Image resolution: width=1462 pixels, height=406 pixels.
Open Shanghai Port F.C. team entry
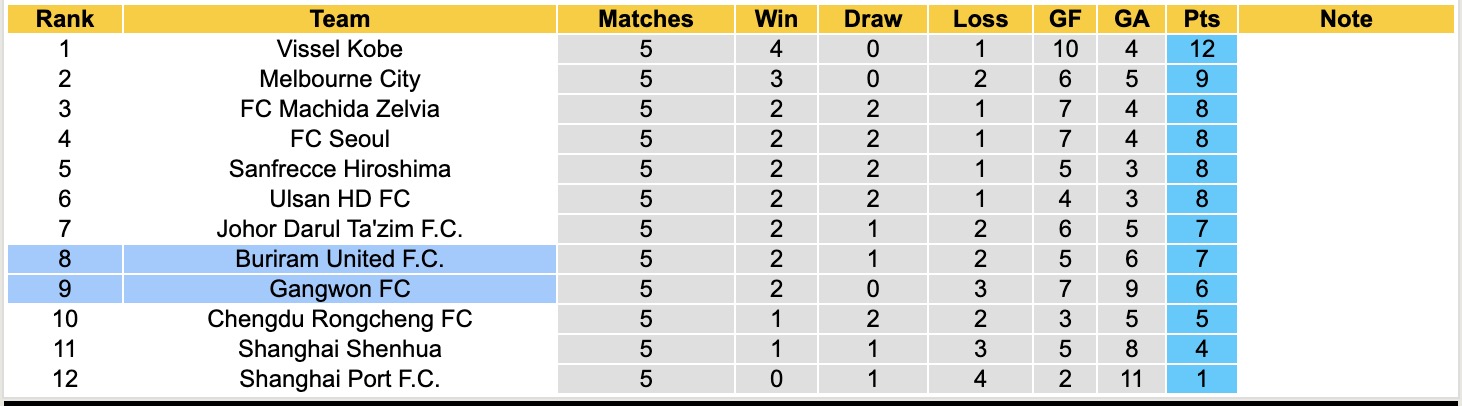point(339,379)
